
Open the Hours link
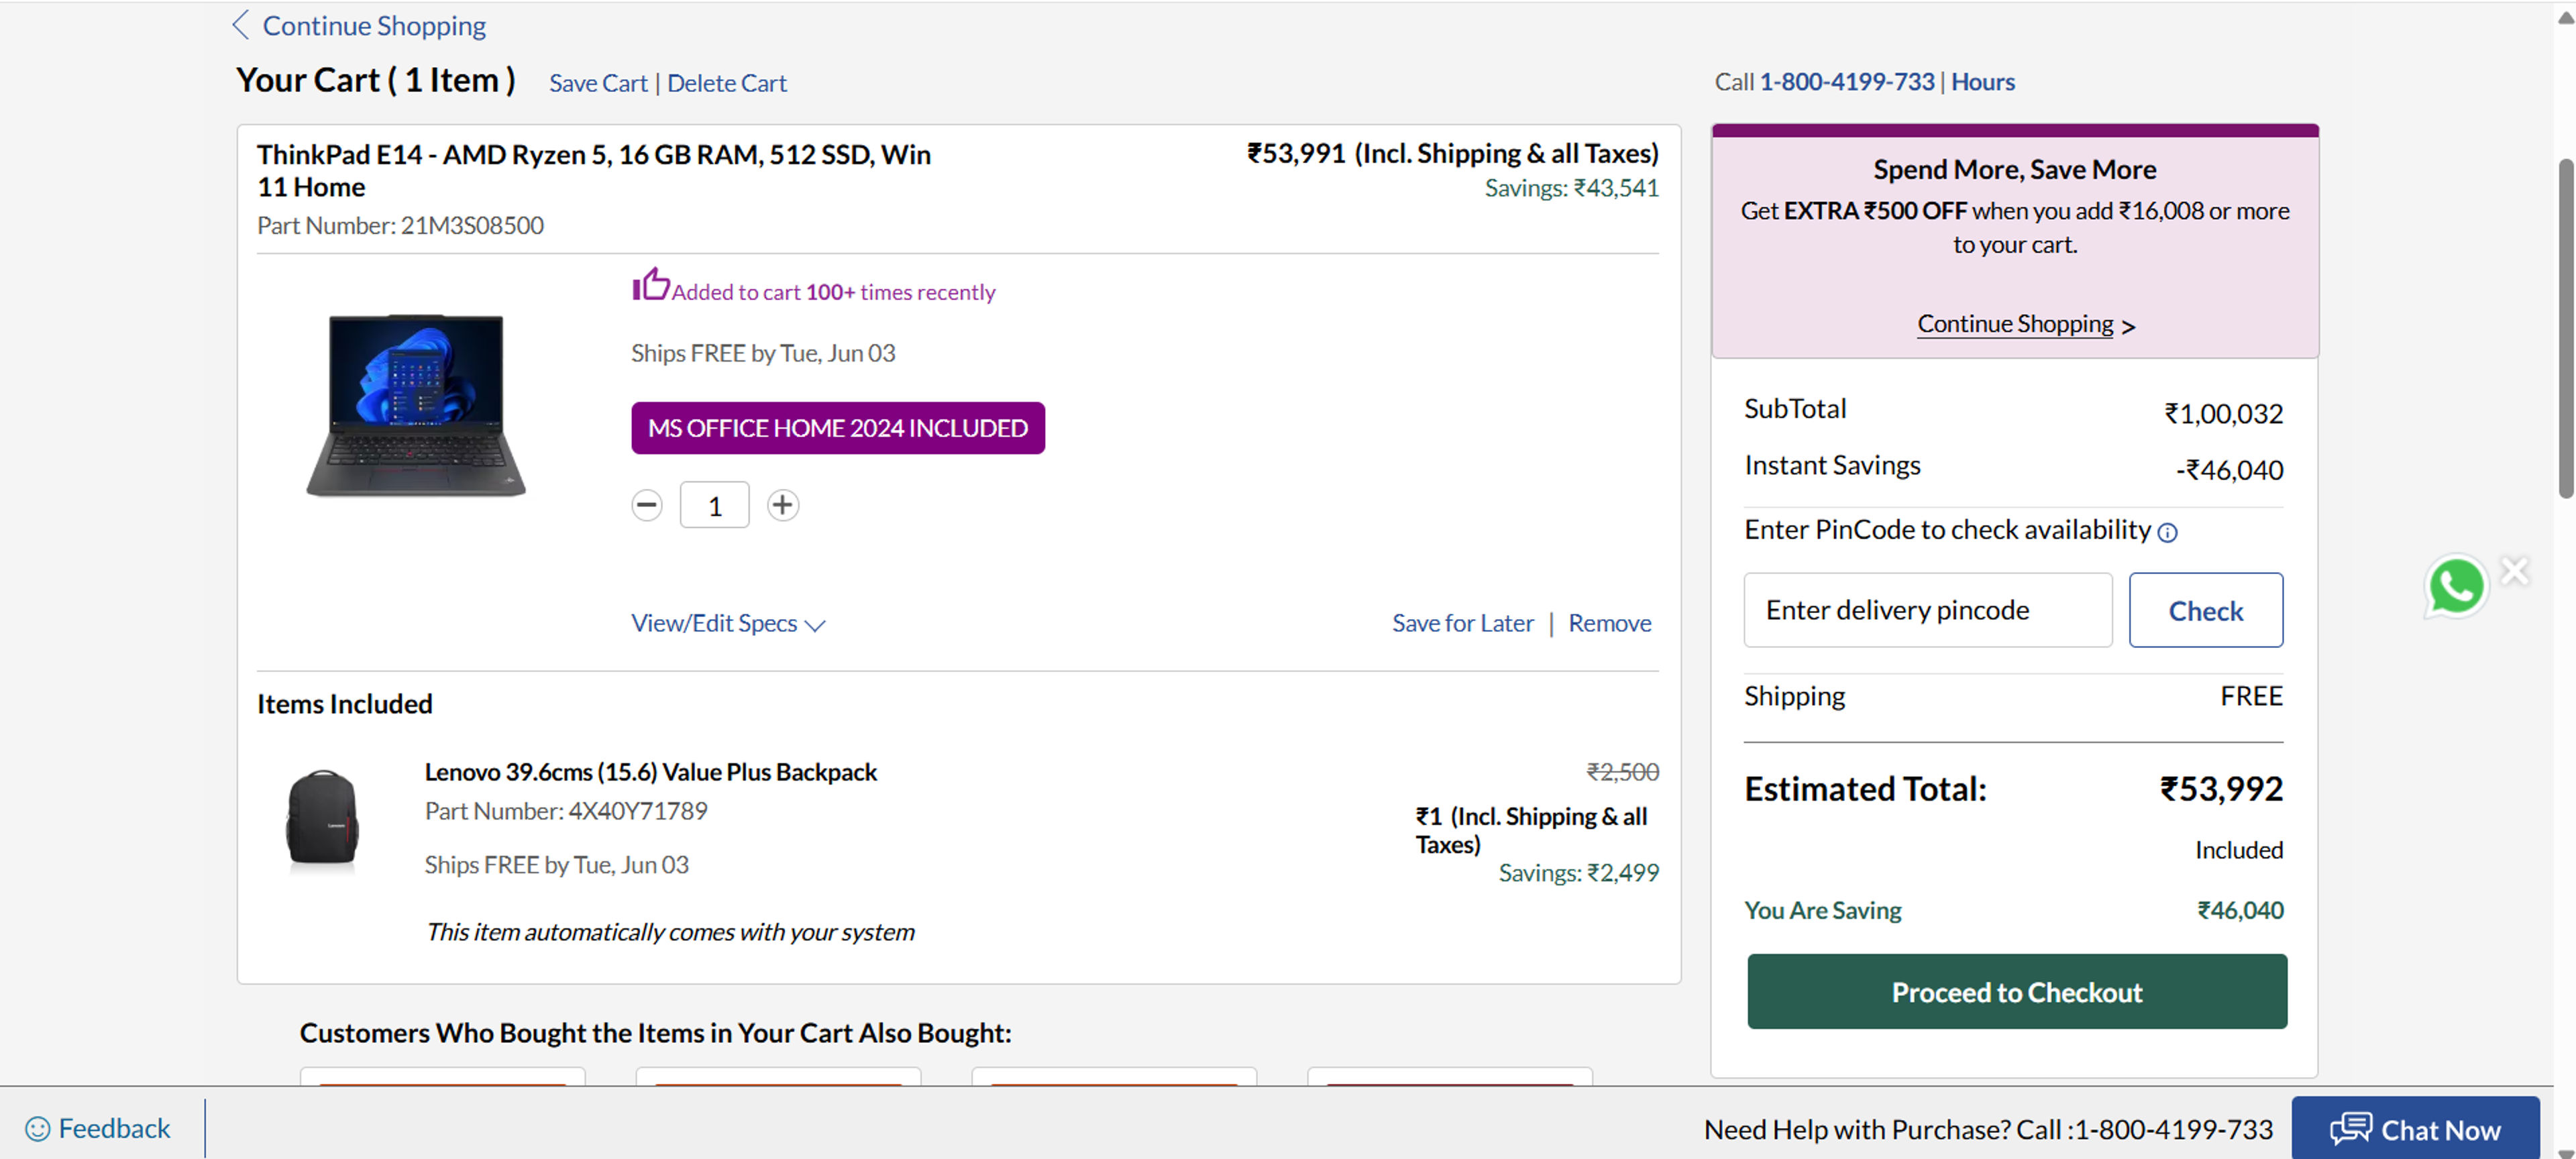click(1982, 81)
